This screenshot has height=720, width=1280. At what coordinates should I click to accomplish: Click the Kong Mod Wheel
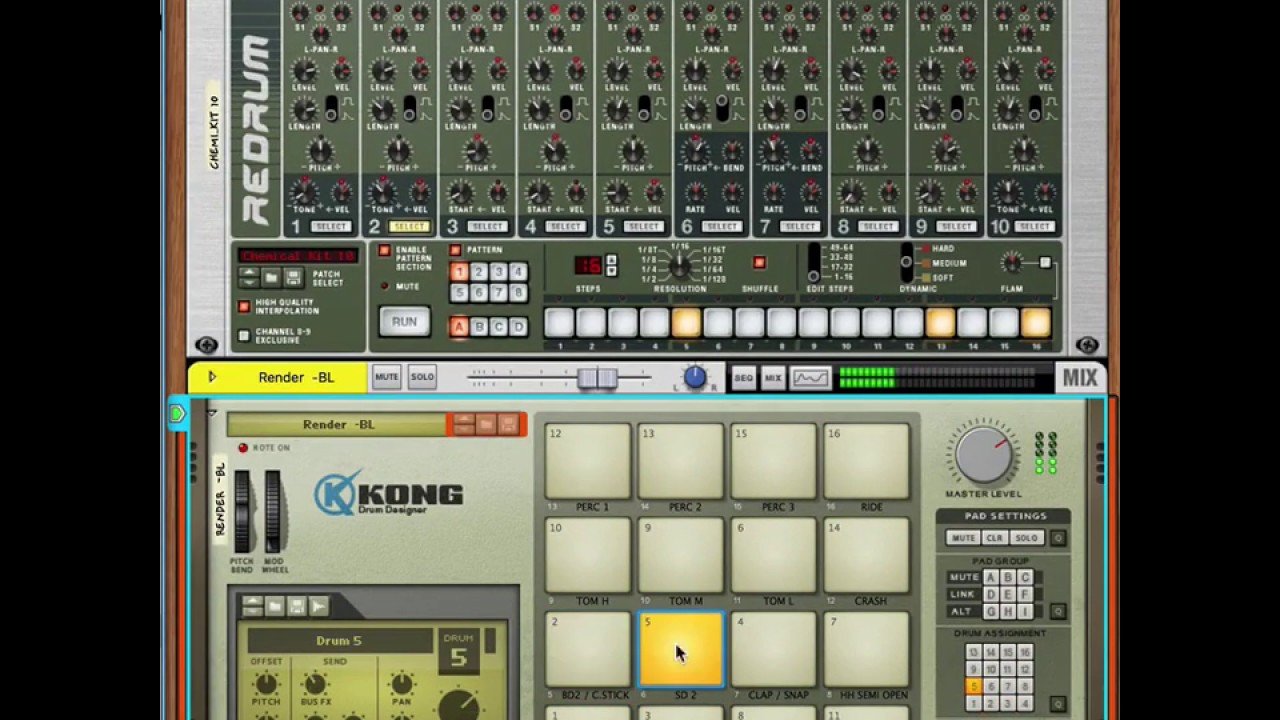274,511
